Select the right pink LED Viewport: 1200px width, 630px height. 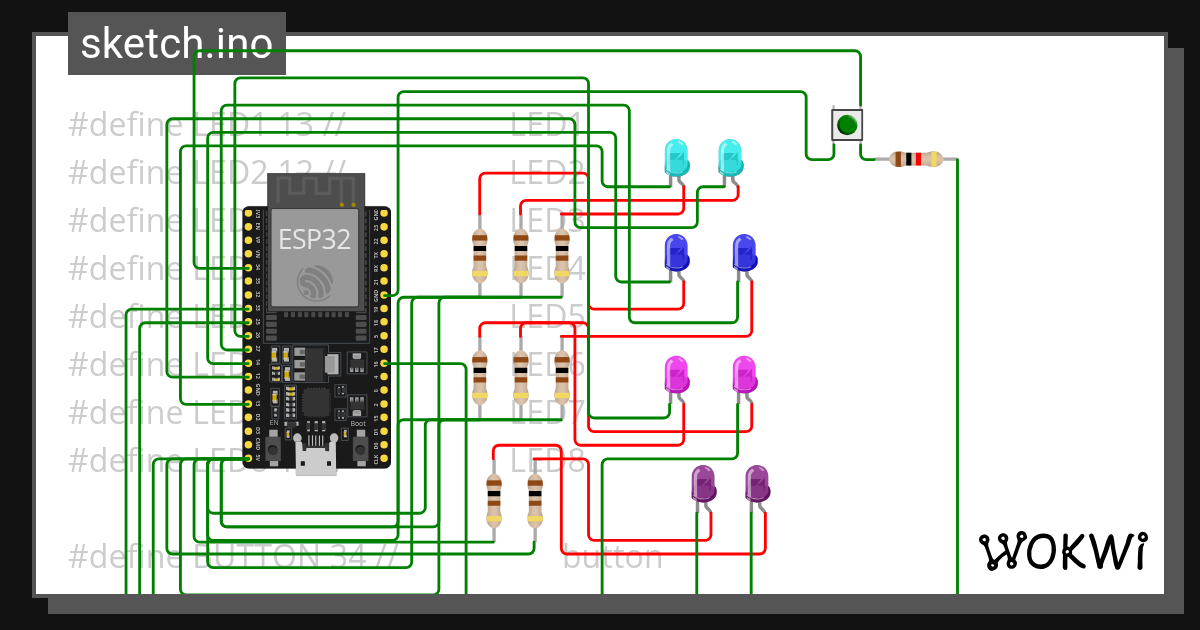pyautogui.click(x=744, y=373)
